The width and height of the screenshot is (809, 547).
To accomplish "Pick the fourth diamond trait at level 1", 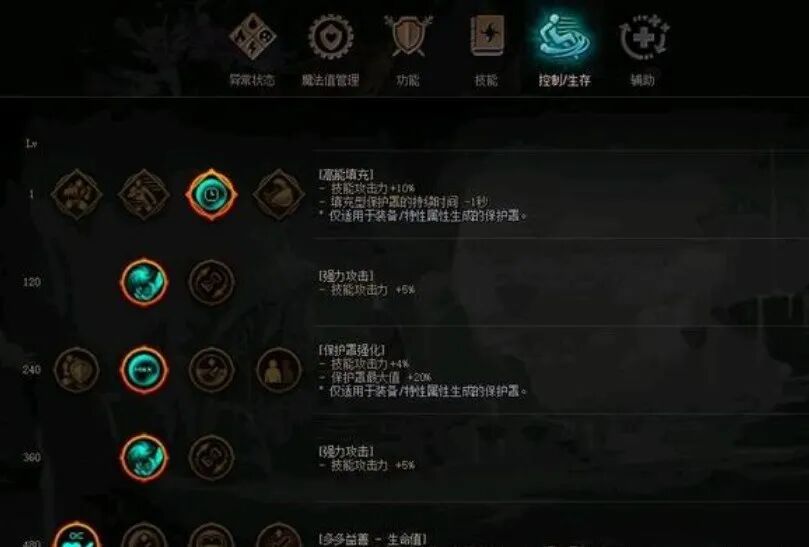I will click(x=279, y=195).
